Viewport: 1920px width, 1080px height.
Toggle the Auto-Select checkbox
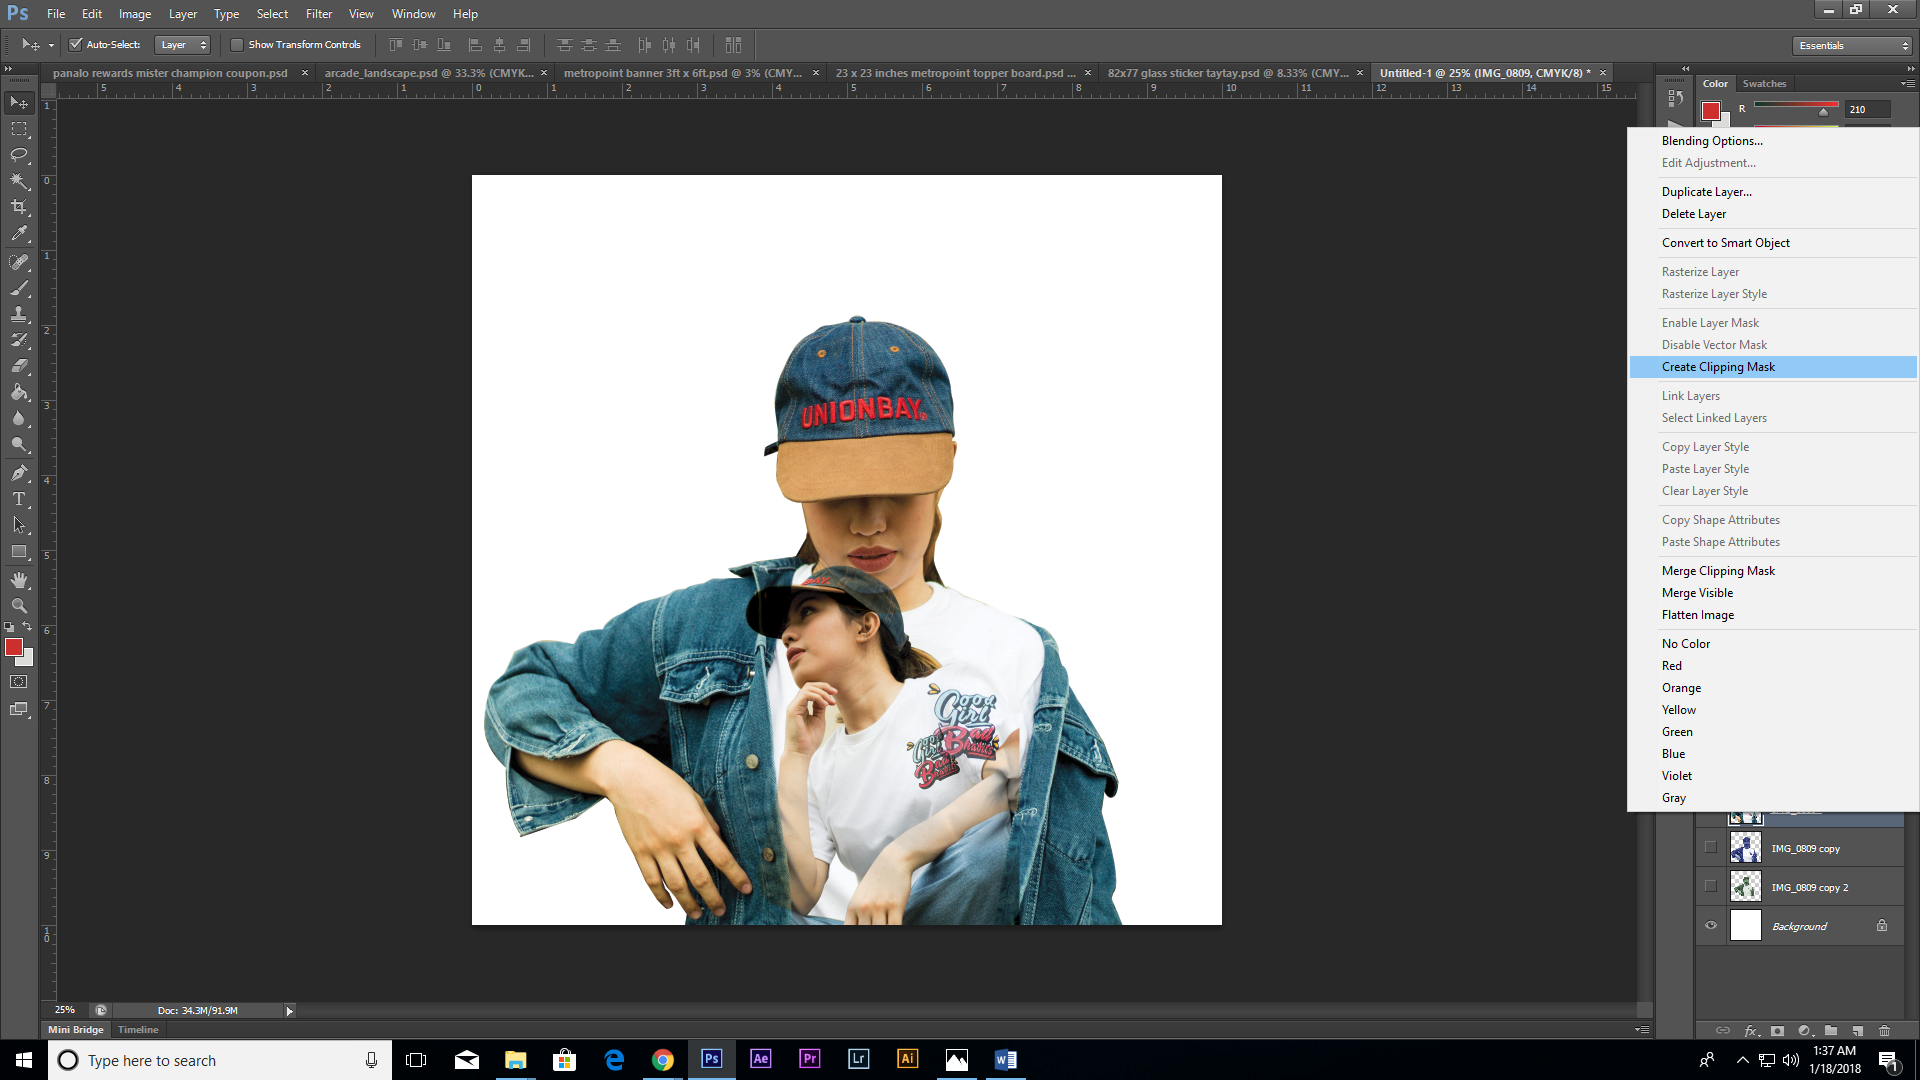75,45
